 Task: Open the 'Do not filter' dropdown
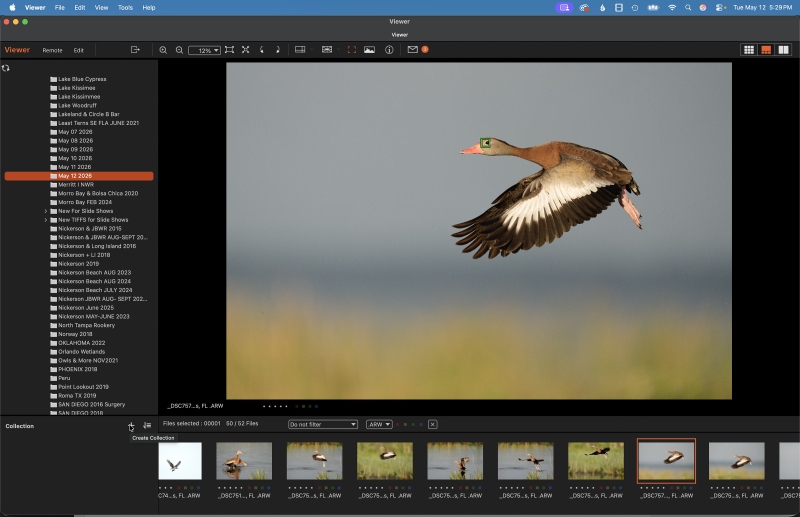323,424
